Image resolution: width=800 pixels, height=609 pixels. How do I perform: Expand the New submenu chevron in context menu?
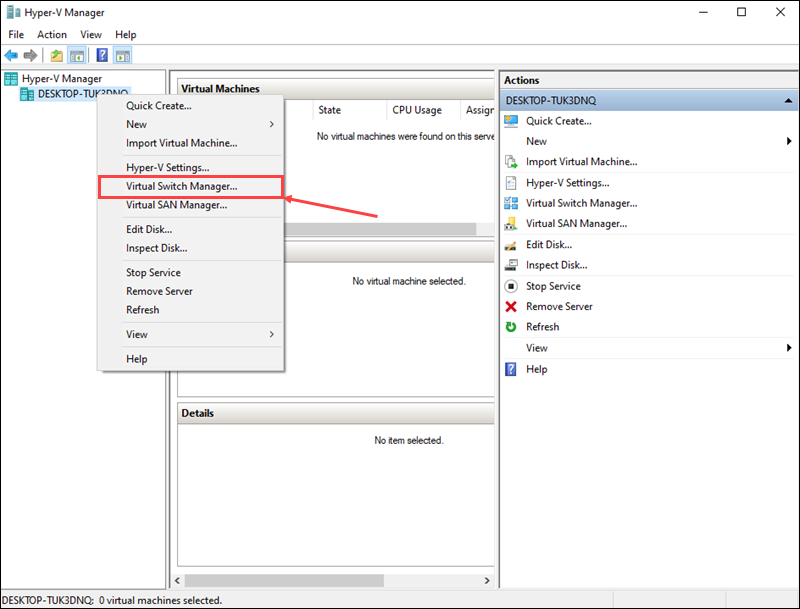click(272, 124)
